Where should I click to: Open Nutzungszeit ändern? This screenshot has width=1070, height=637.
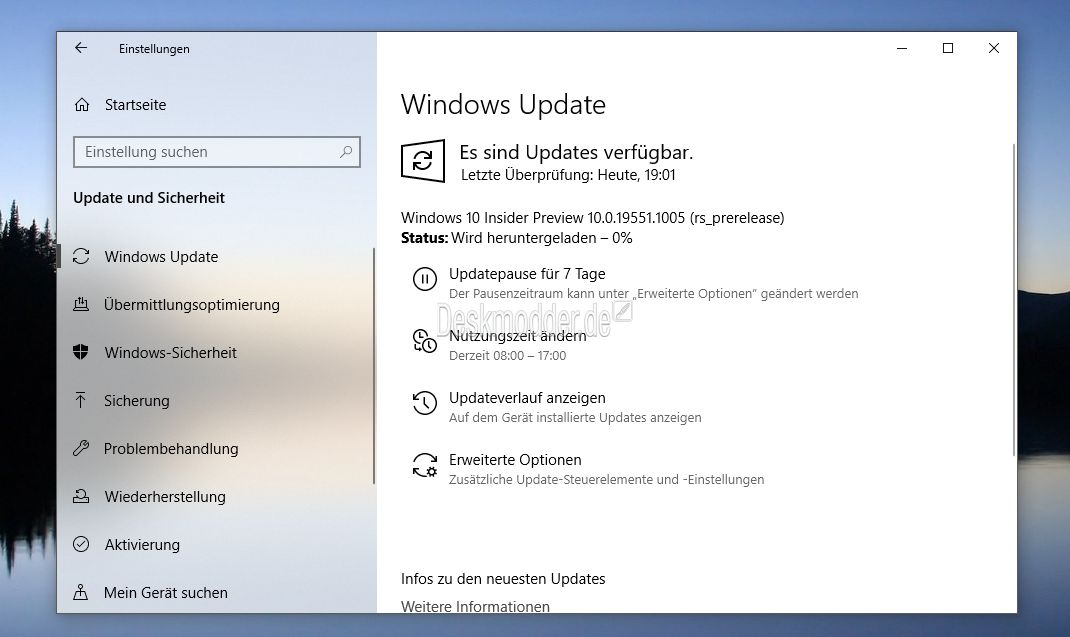click(x=517, y=336)
